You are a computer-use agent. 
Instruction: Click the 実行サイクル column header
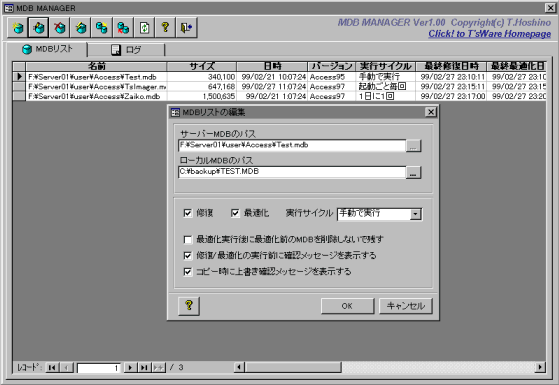(385, 66)
